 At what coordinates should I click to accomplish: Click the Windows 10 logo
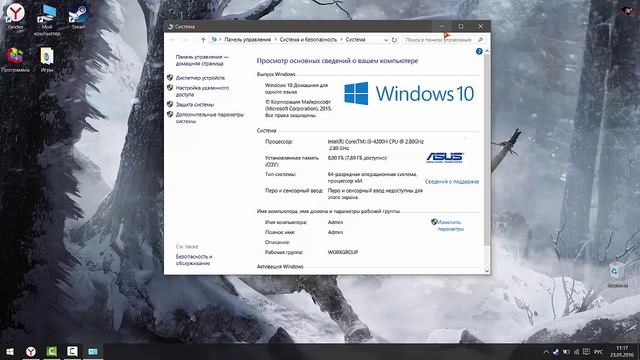(409, 93)
